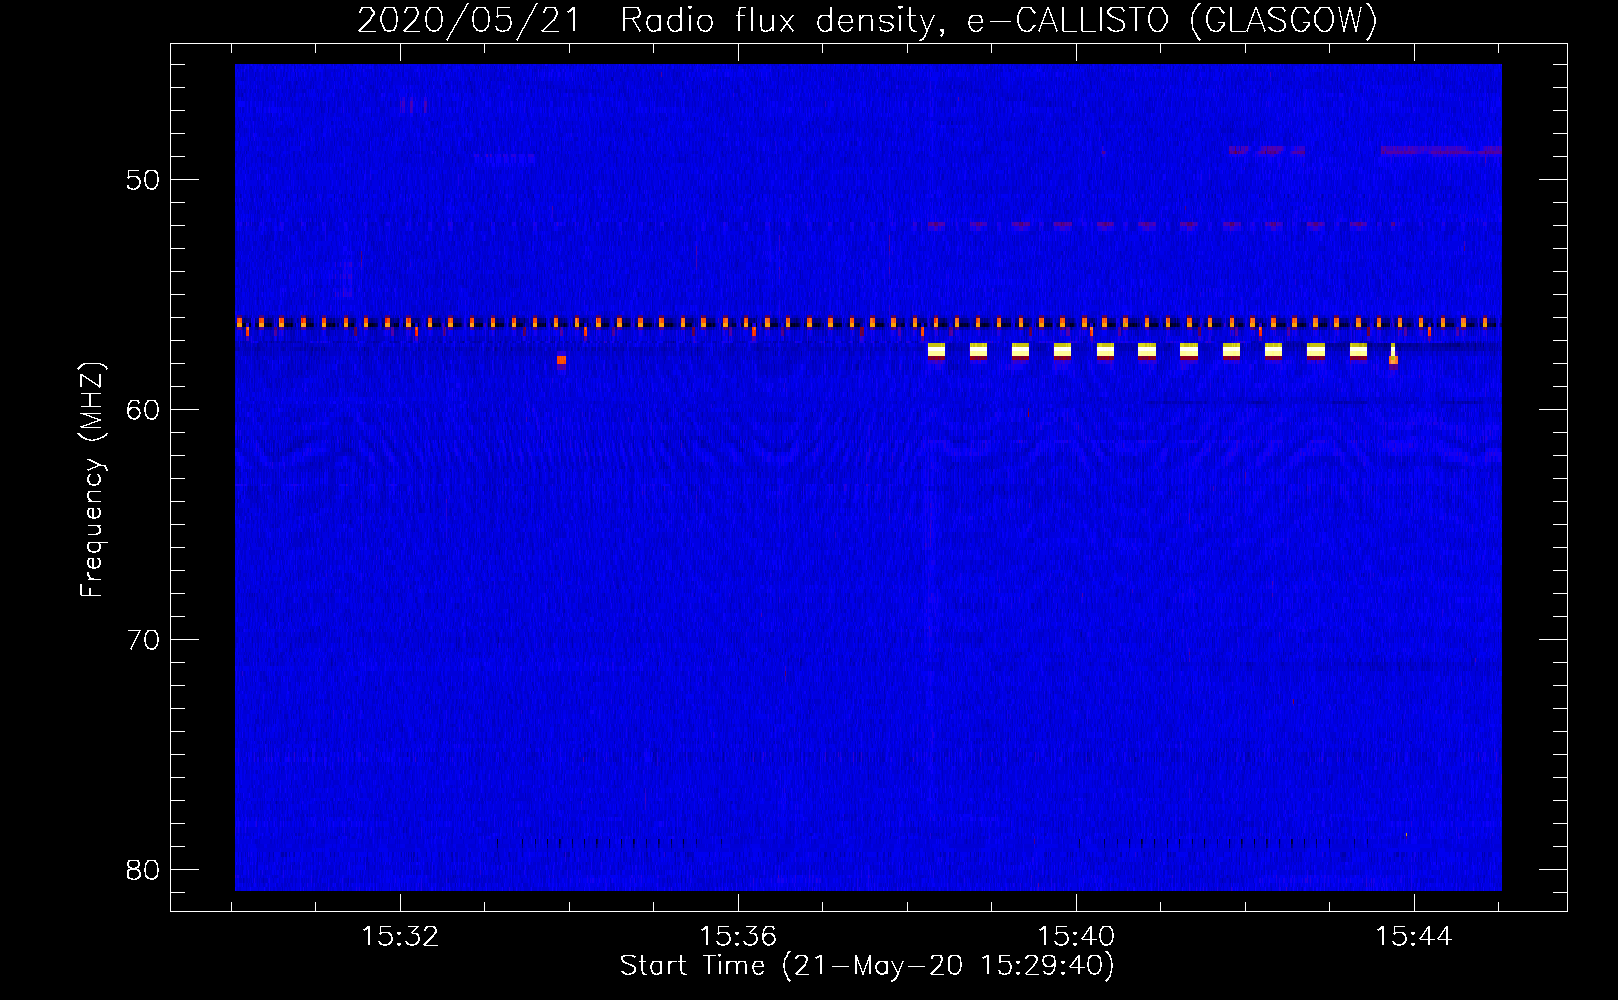This screenshot has width=1618, height=1000.
Task: Click the 15:36 time tick label
Action: pyautogui.click(x=738, y=937)
